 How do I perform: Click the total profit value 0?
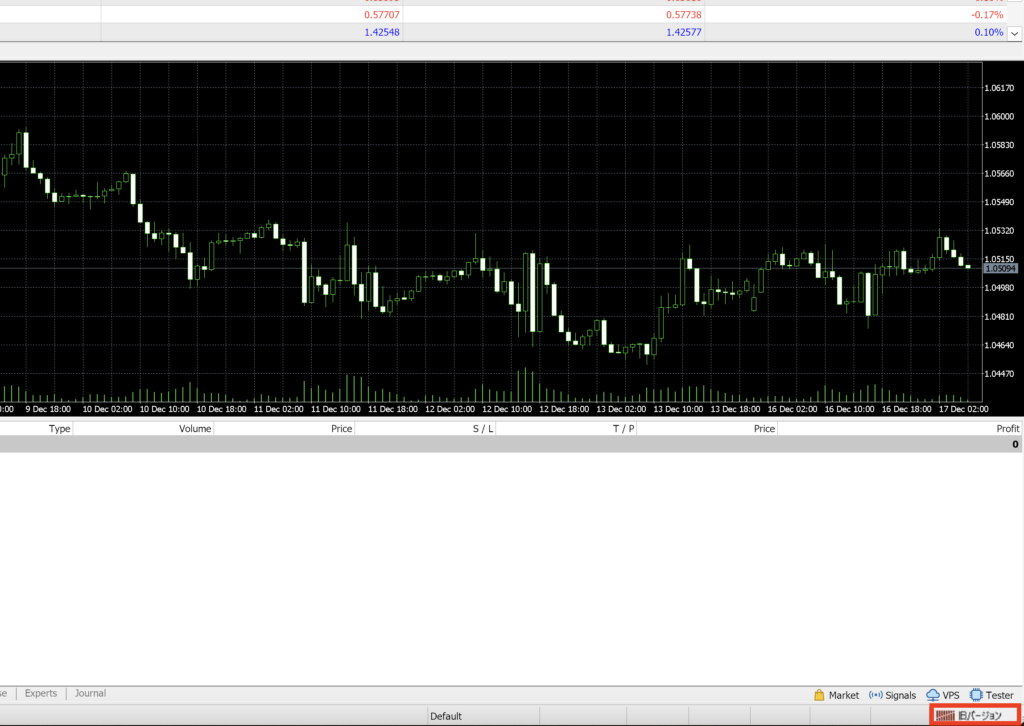coord(1015,444)
